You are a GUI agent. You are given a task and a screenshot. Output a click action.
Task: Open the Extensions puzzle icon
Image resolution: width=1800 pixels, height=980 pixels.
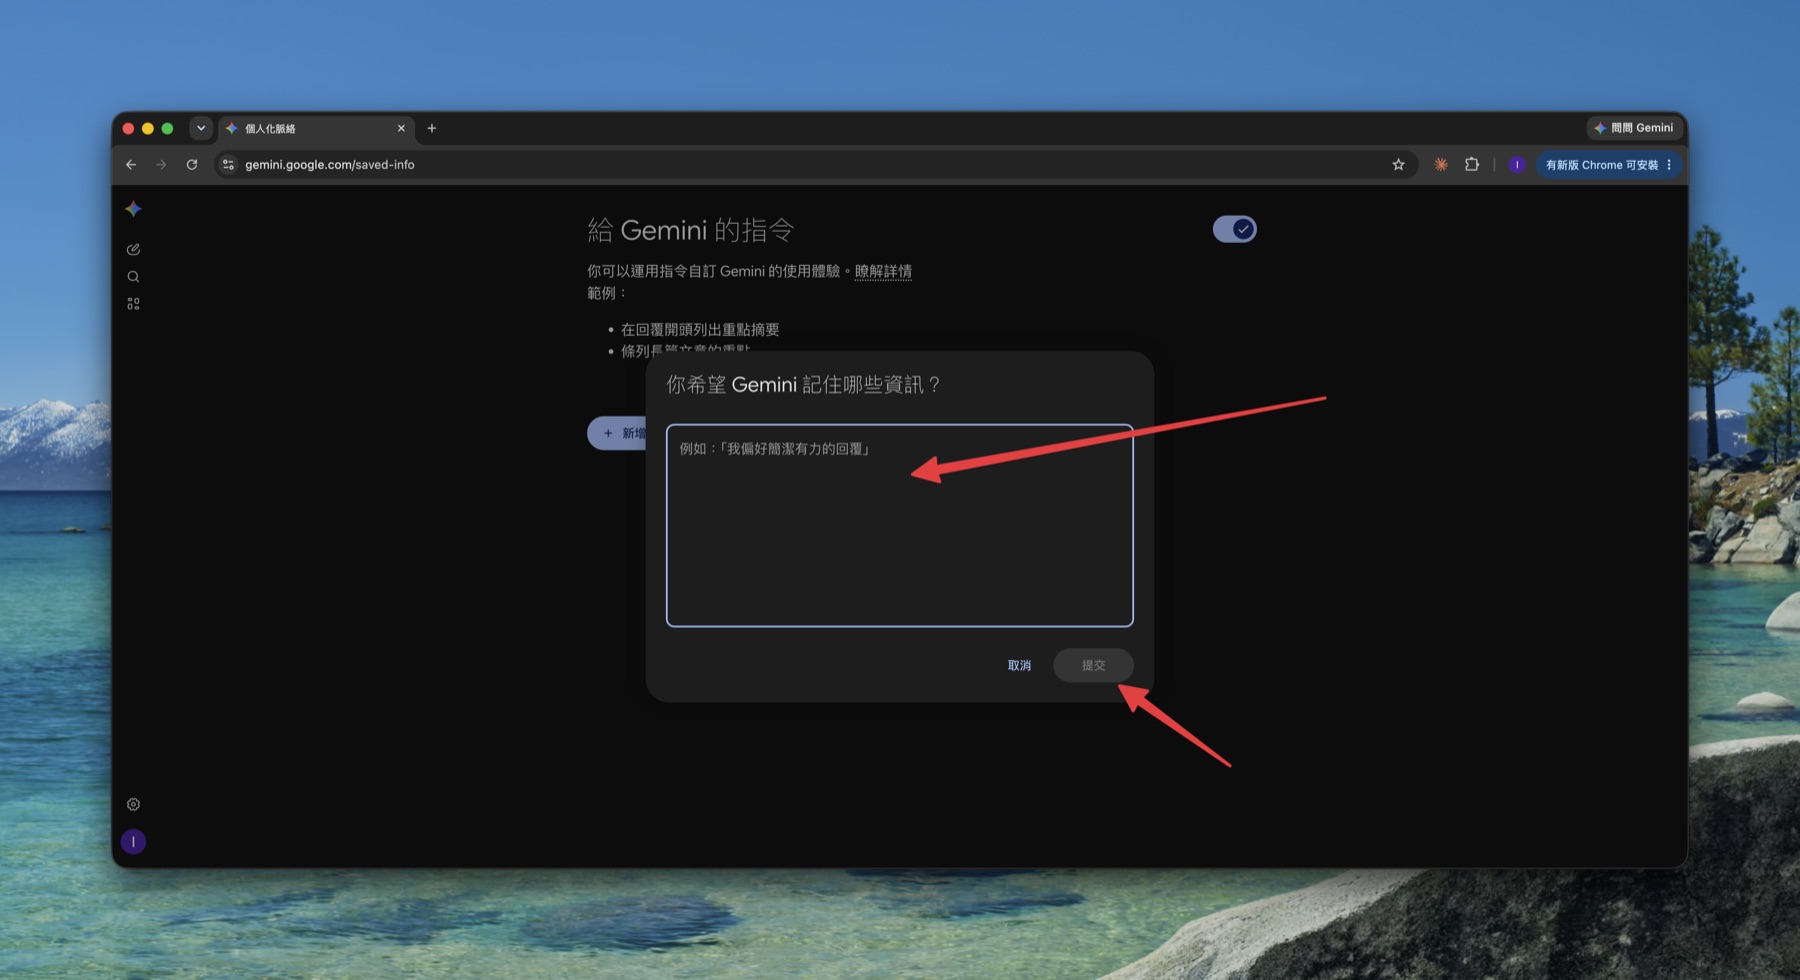(1472, 165)
